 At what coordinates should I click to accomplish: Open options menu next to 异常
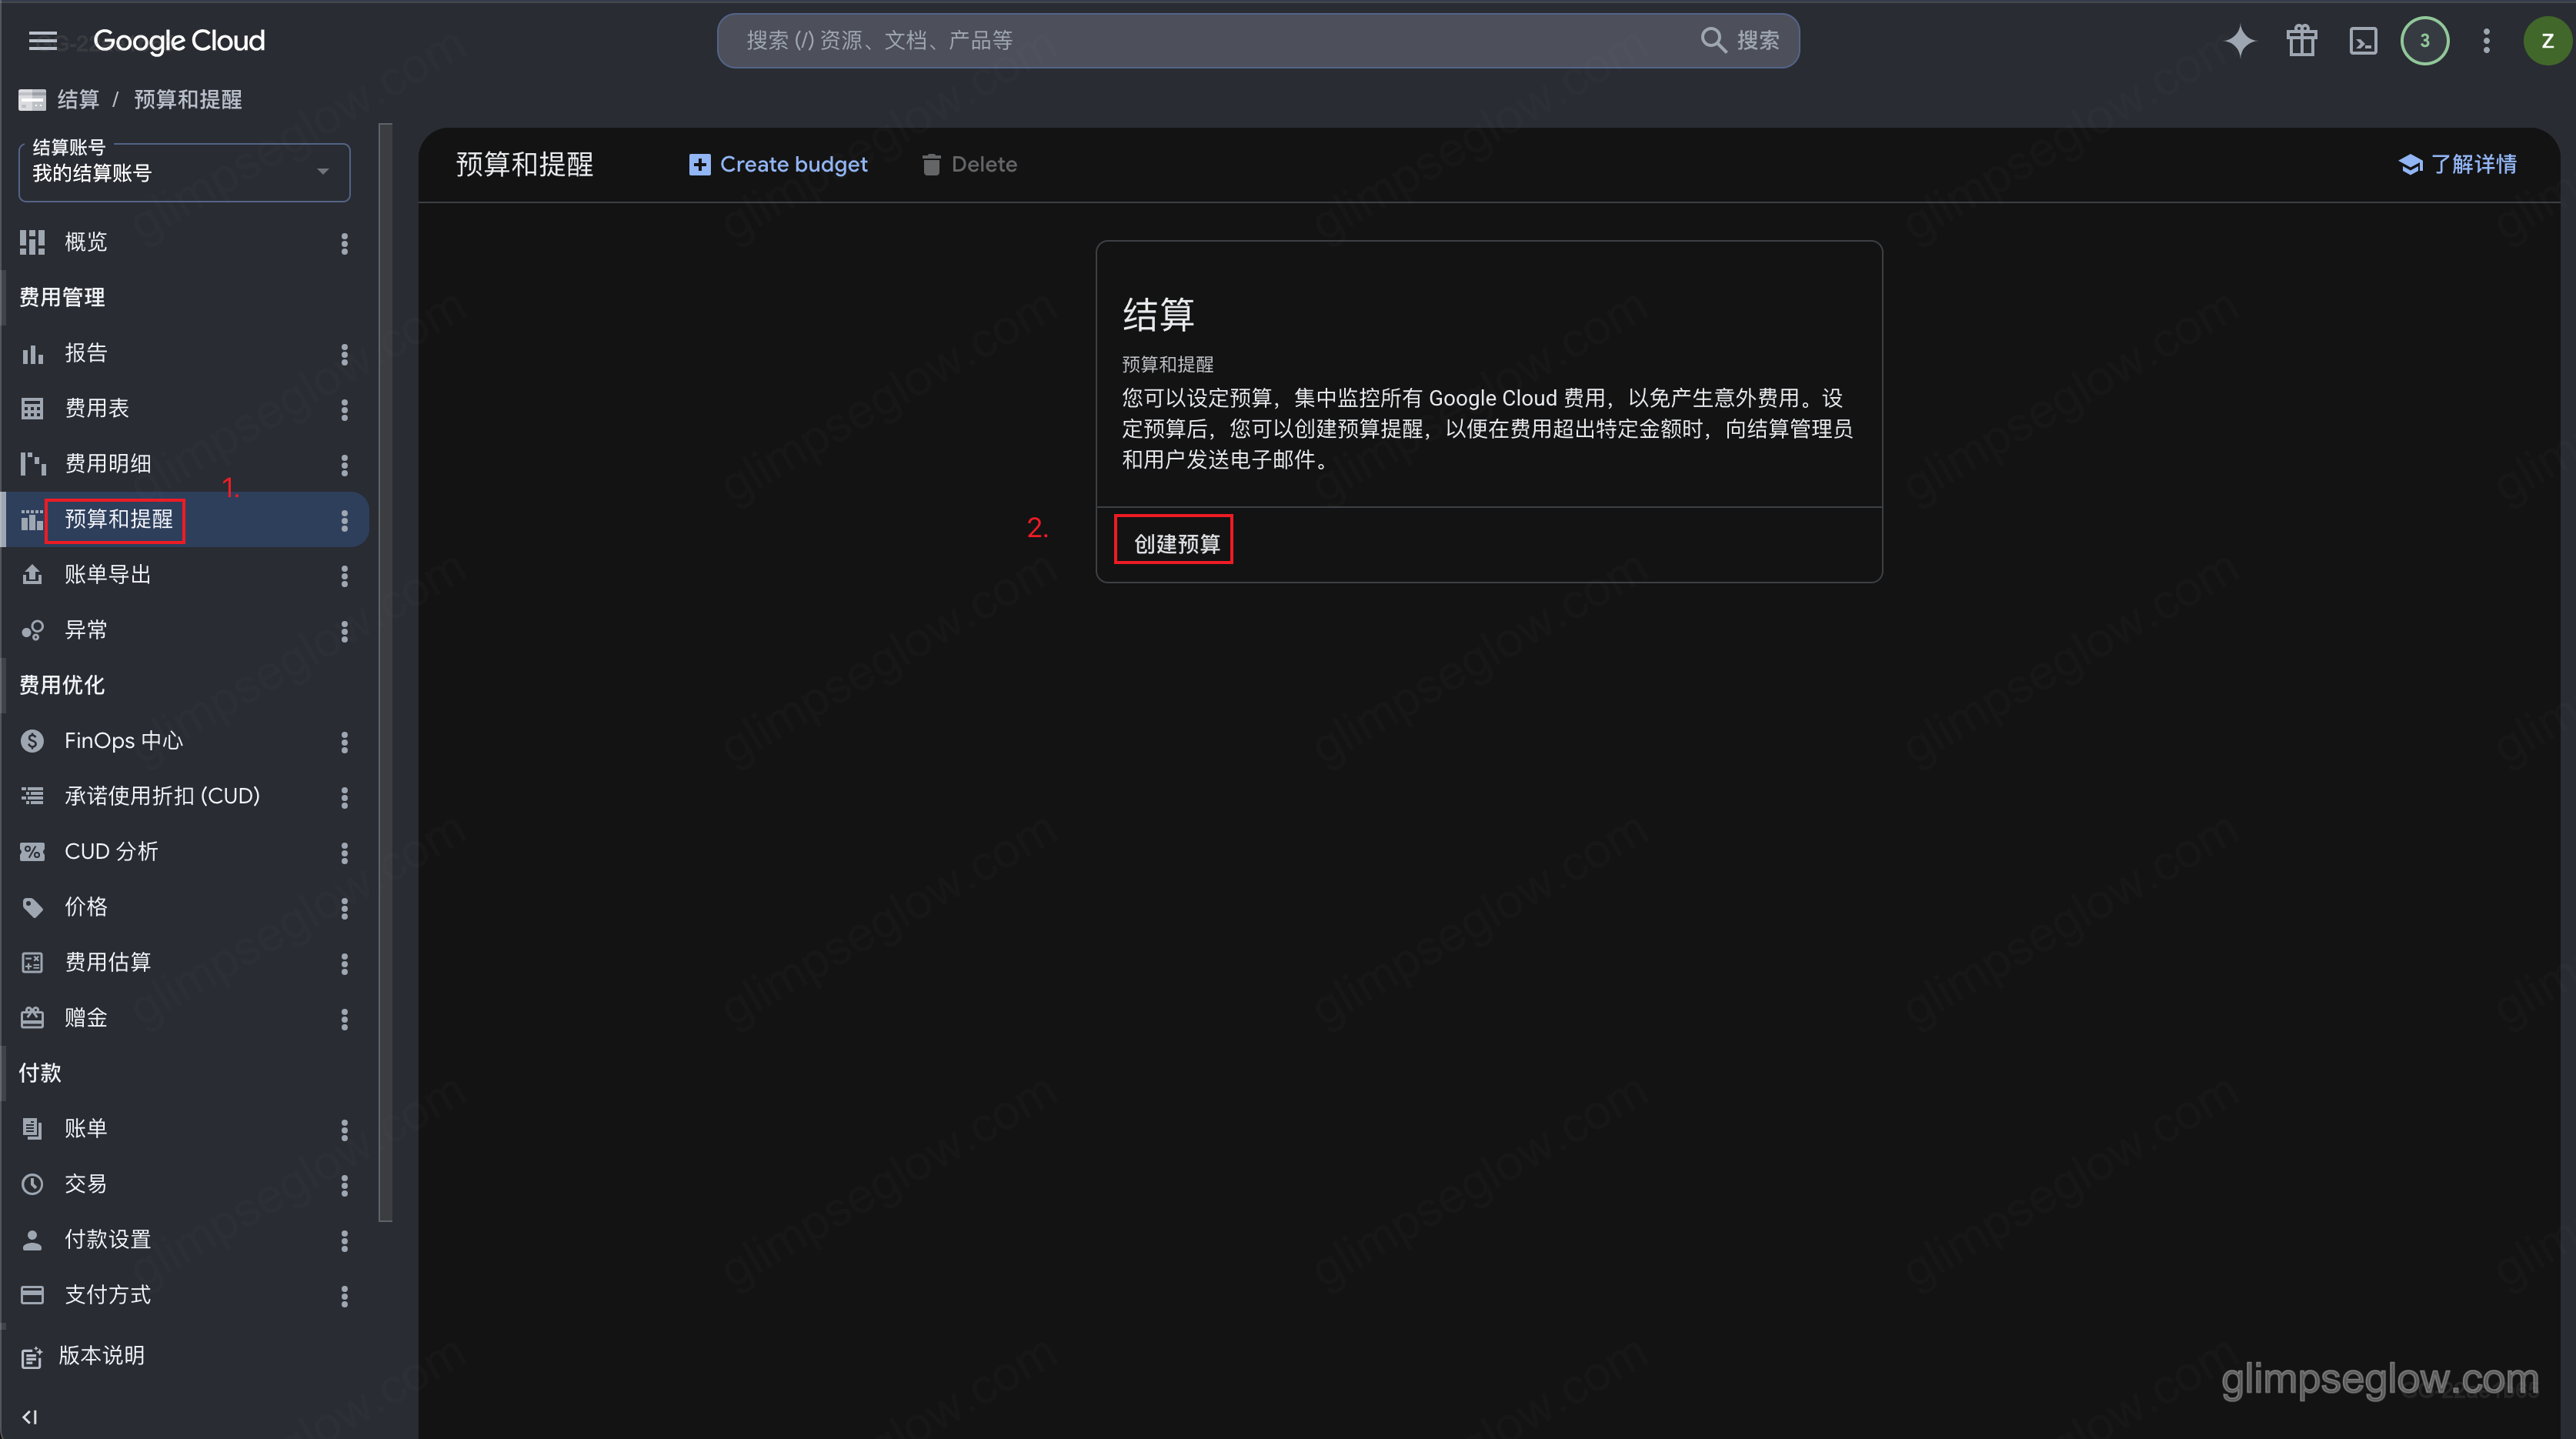[344, 631]
